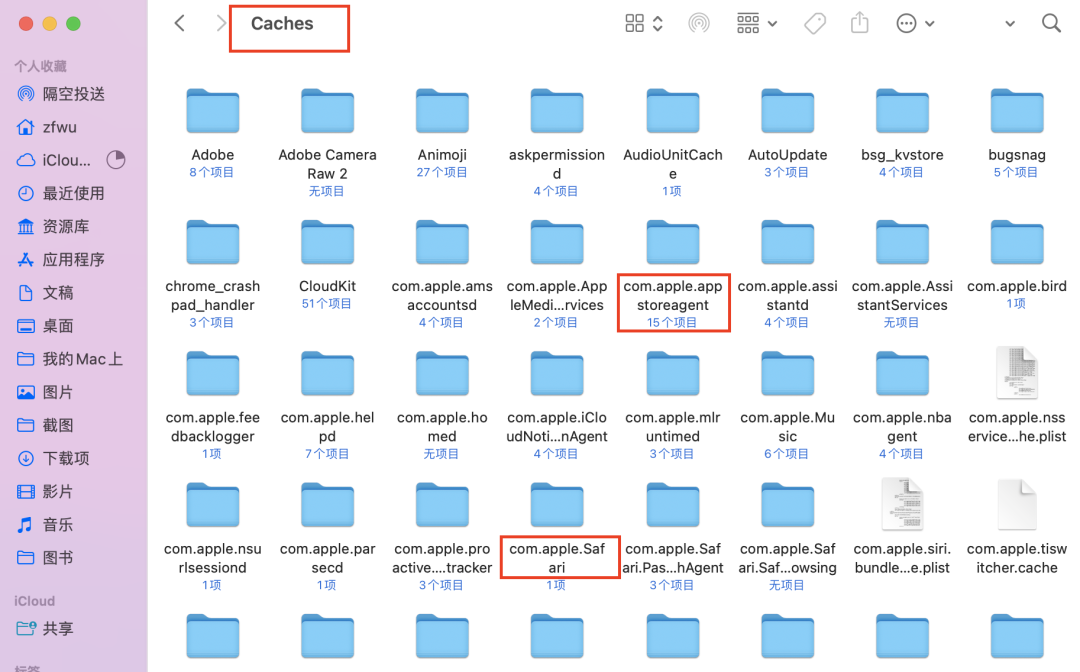This screenshot has width=1080, height=672.
Task: Select the com.apple.Safari.SafeBrowsing folder
Action: tap(787, 505)
